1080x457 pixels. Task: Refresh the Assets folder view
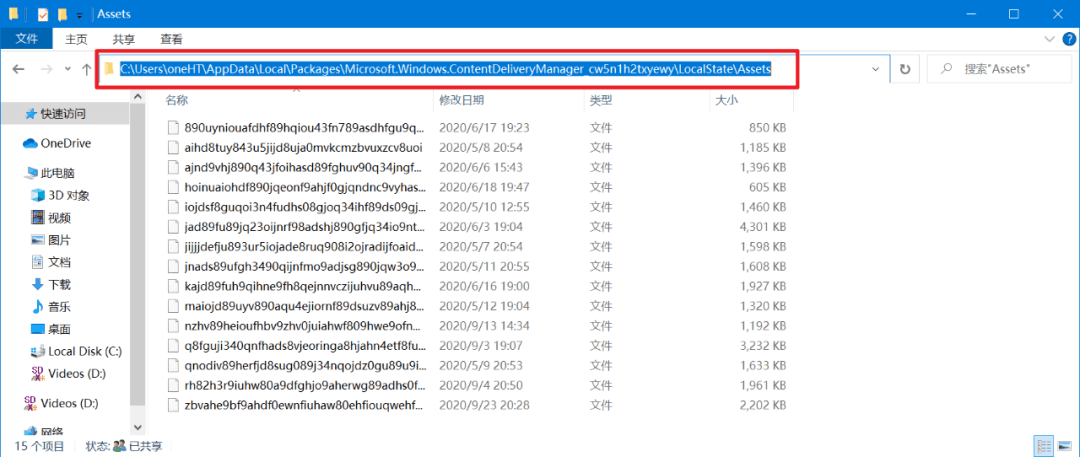coord(905,69)
